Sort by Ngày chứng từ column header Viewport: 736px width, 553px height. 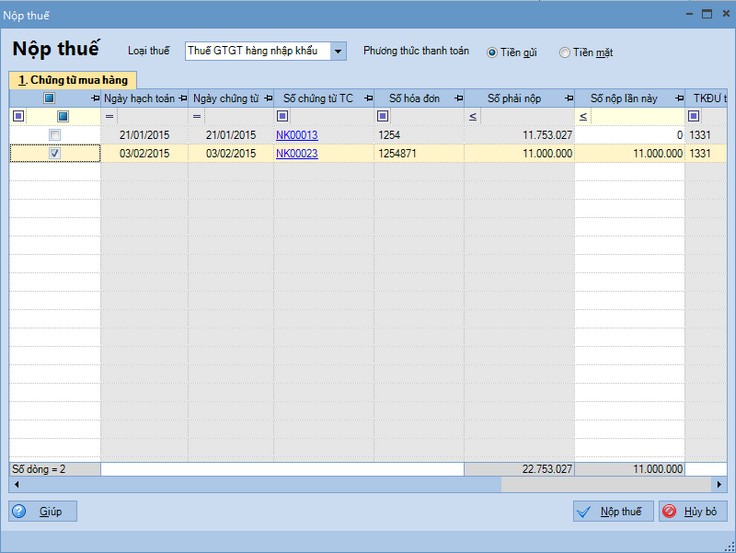tap(226, 99)
